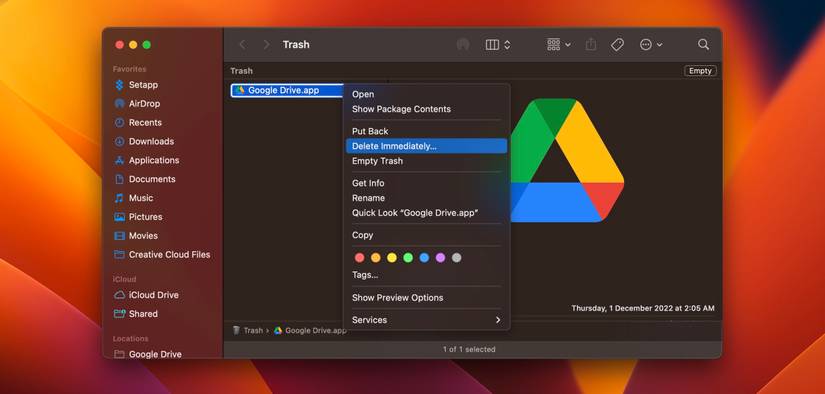825x394 pixels.
Task: Apply the green tag color
Action: click(408, 258)
